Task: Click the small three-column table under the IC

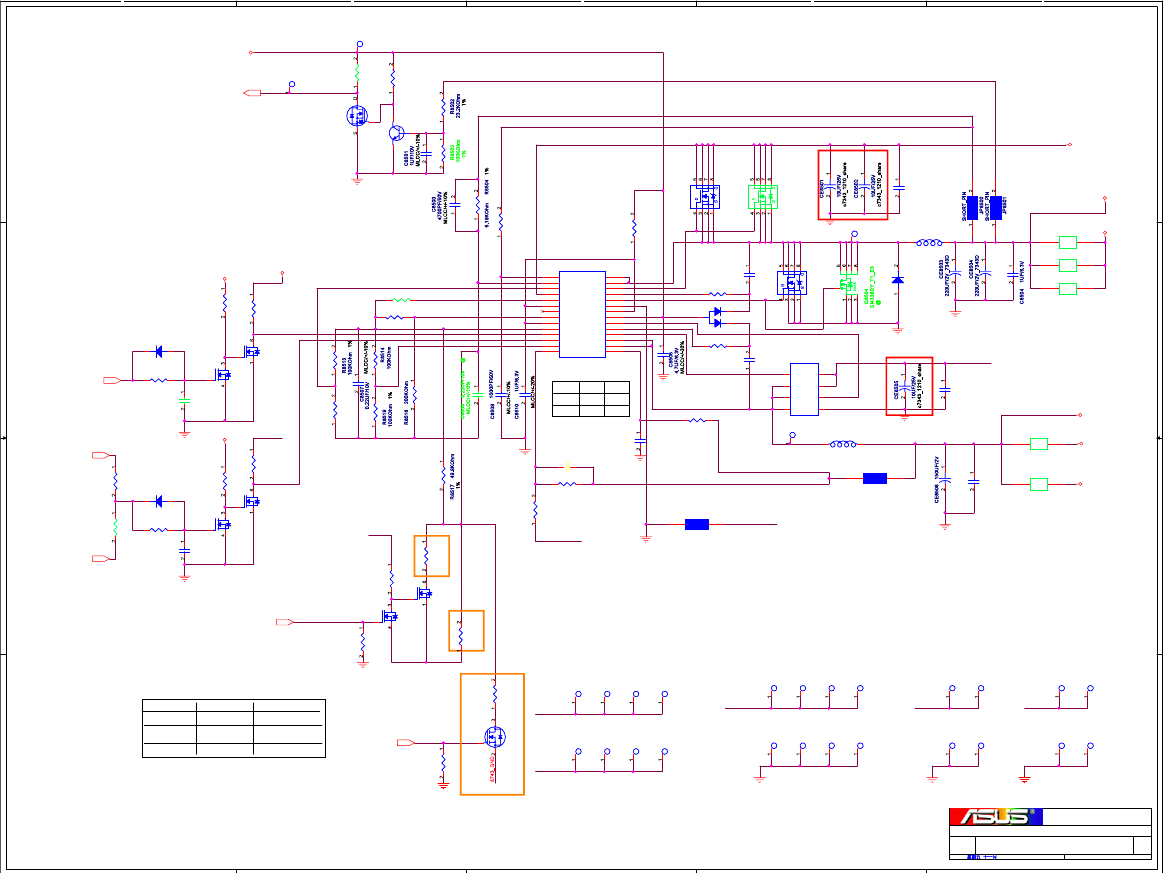Action: click(591, 399)
